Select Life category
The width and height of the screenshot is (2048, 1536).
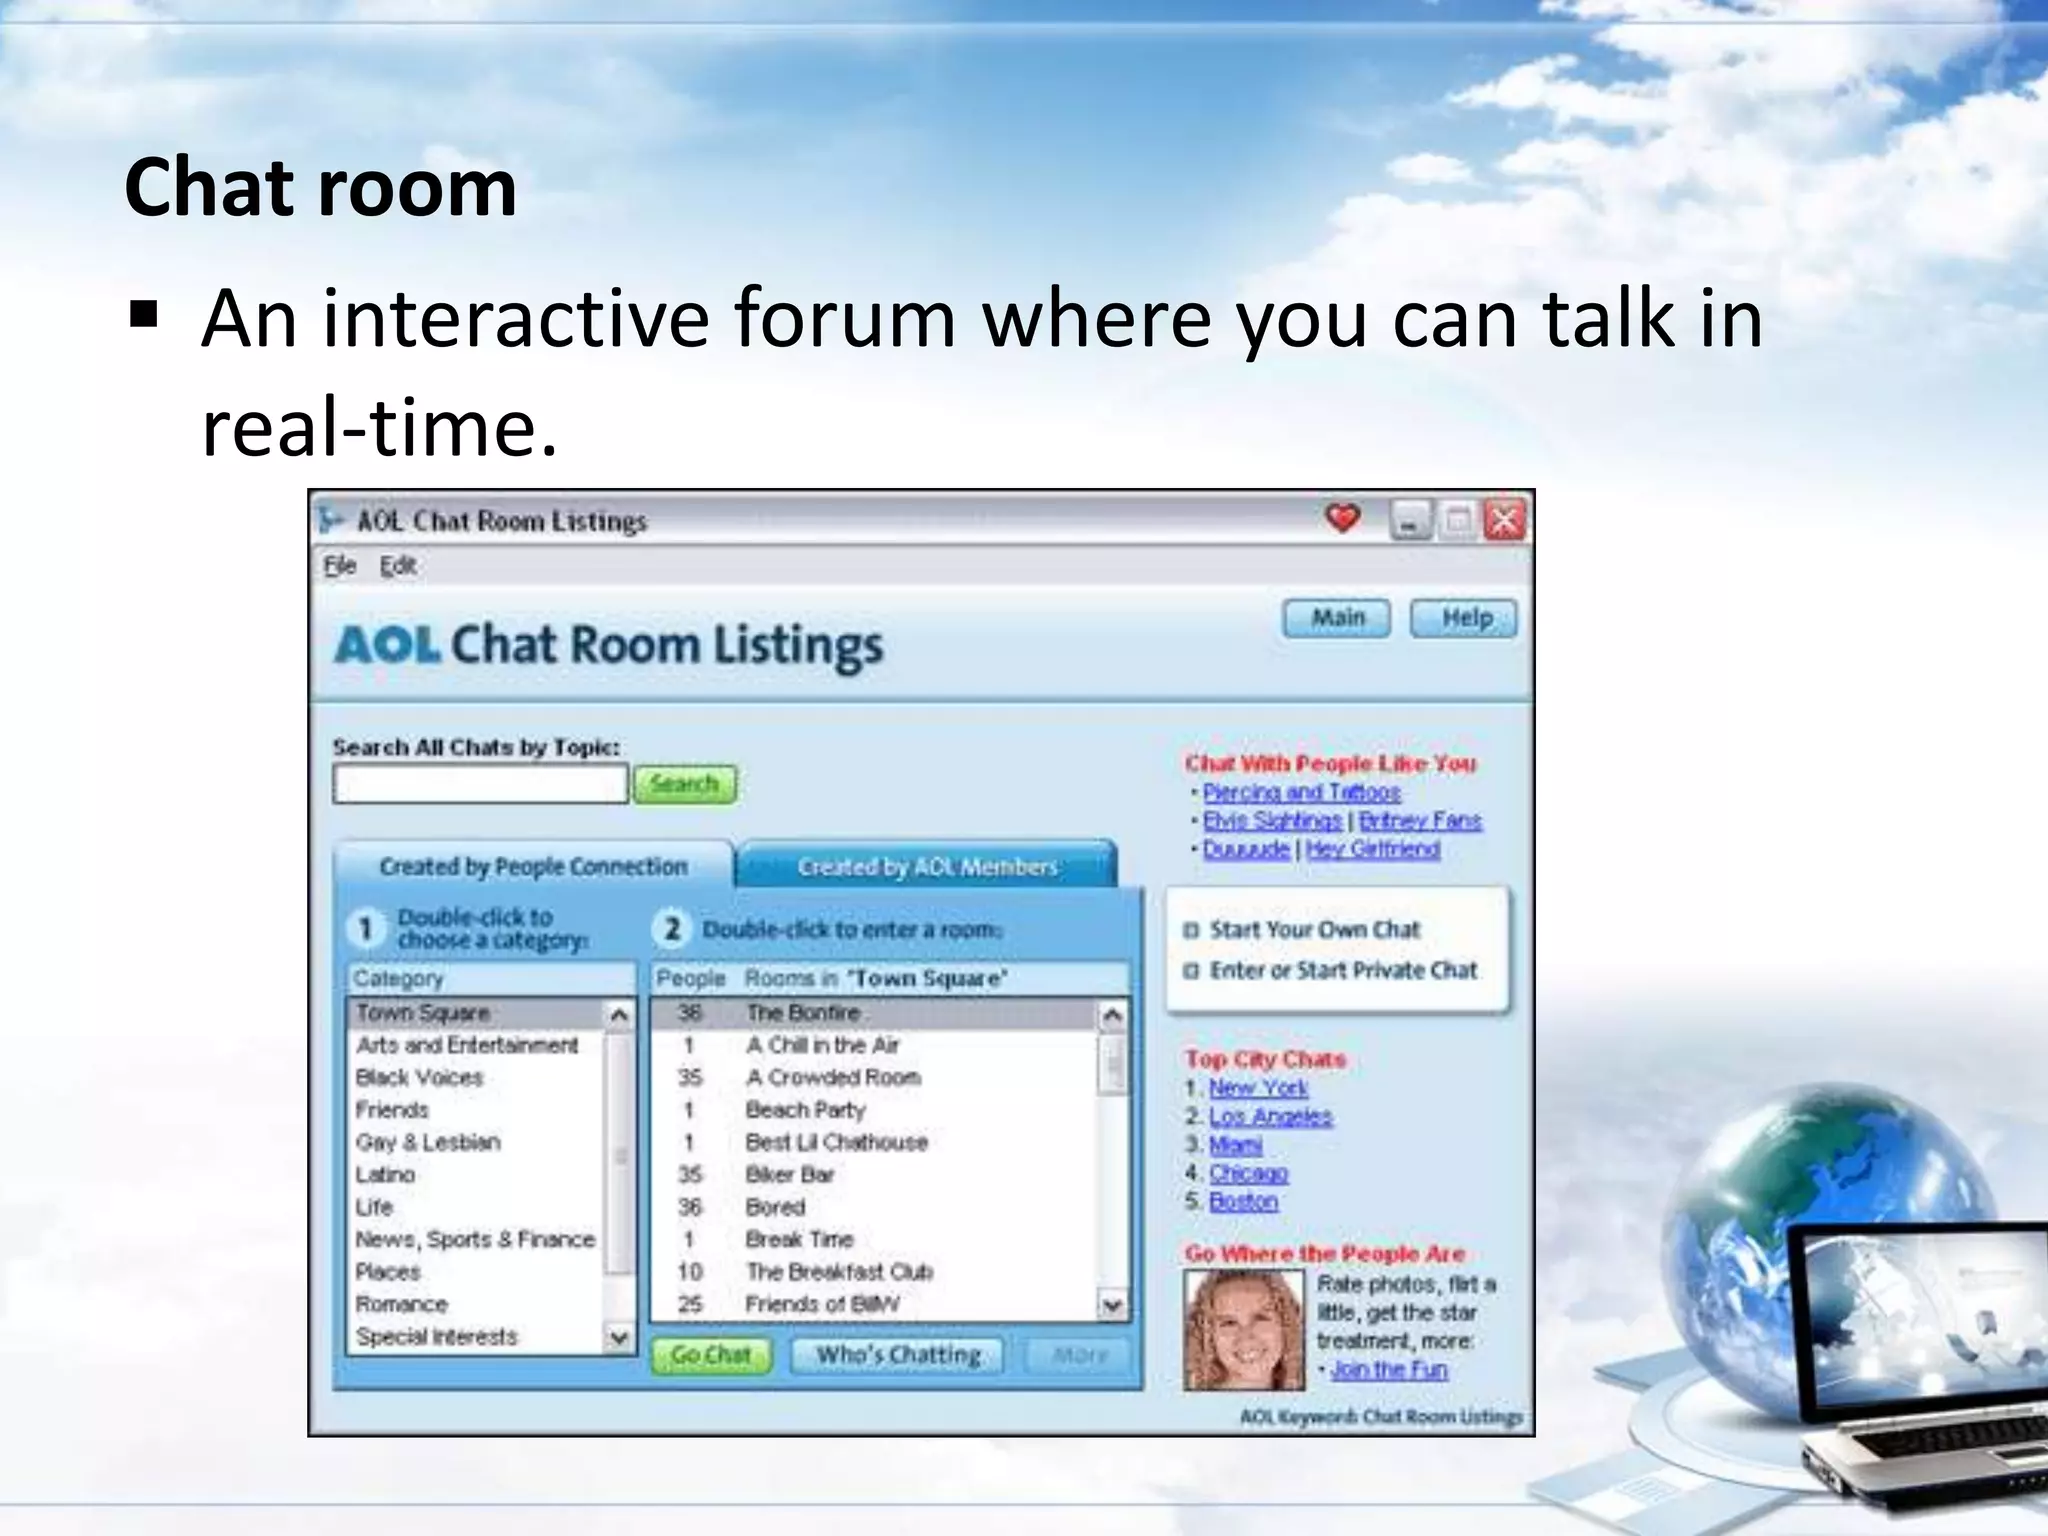476,1207
